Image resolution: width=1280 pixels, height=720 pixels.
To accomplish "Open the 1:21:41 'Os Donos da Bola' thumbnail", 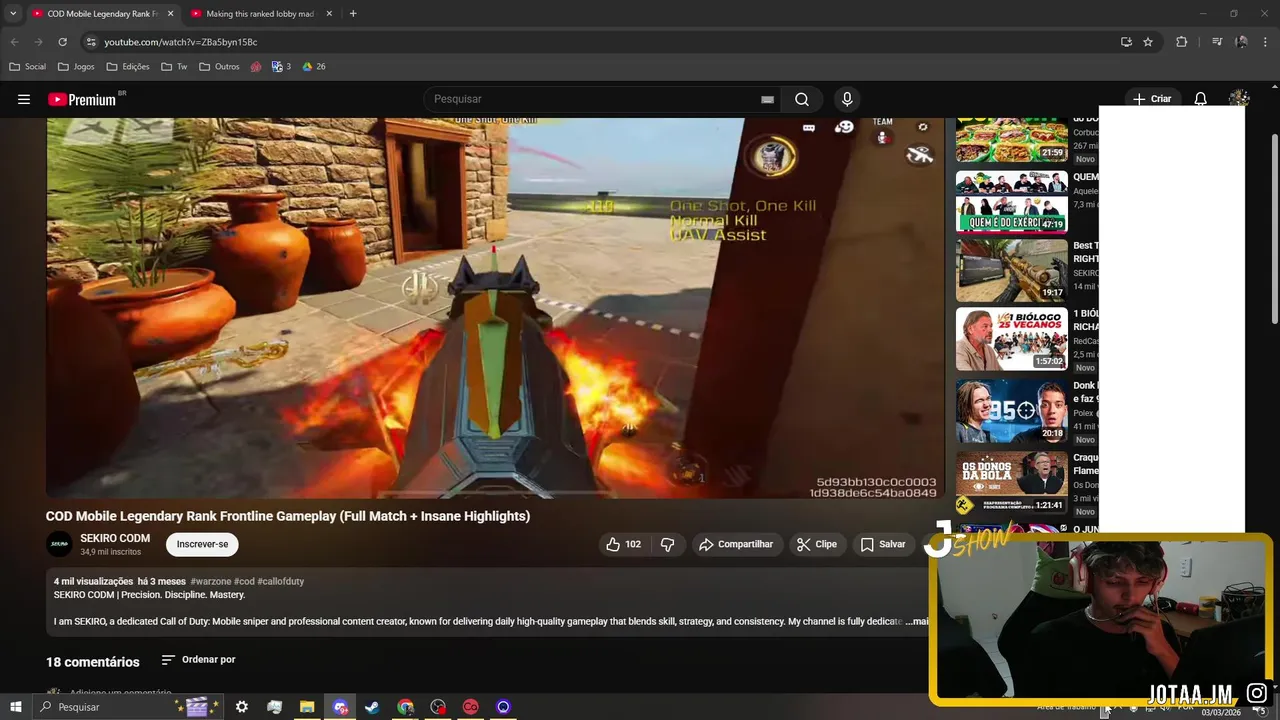I will pos(1011,482).
